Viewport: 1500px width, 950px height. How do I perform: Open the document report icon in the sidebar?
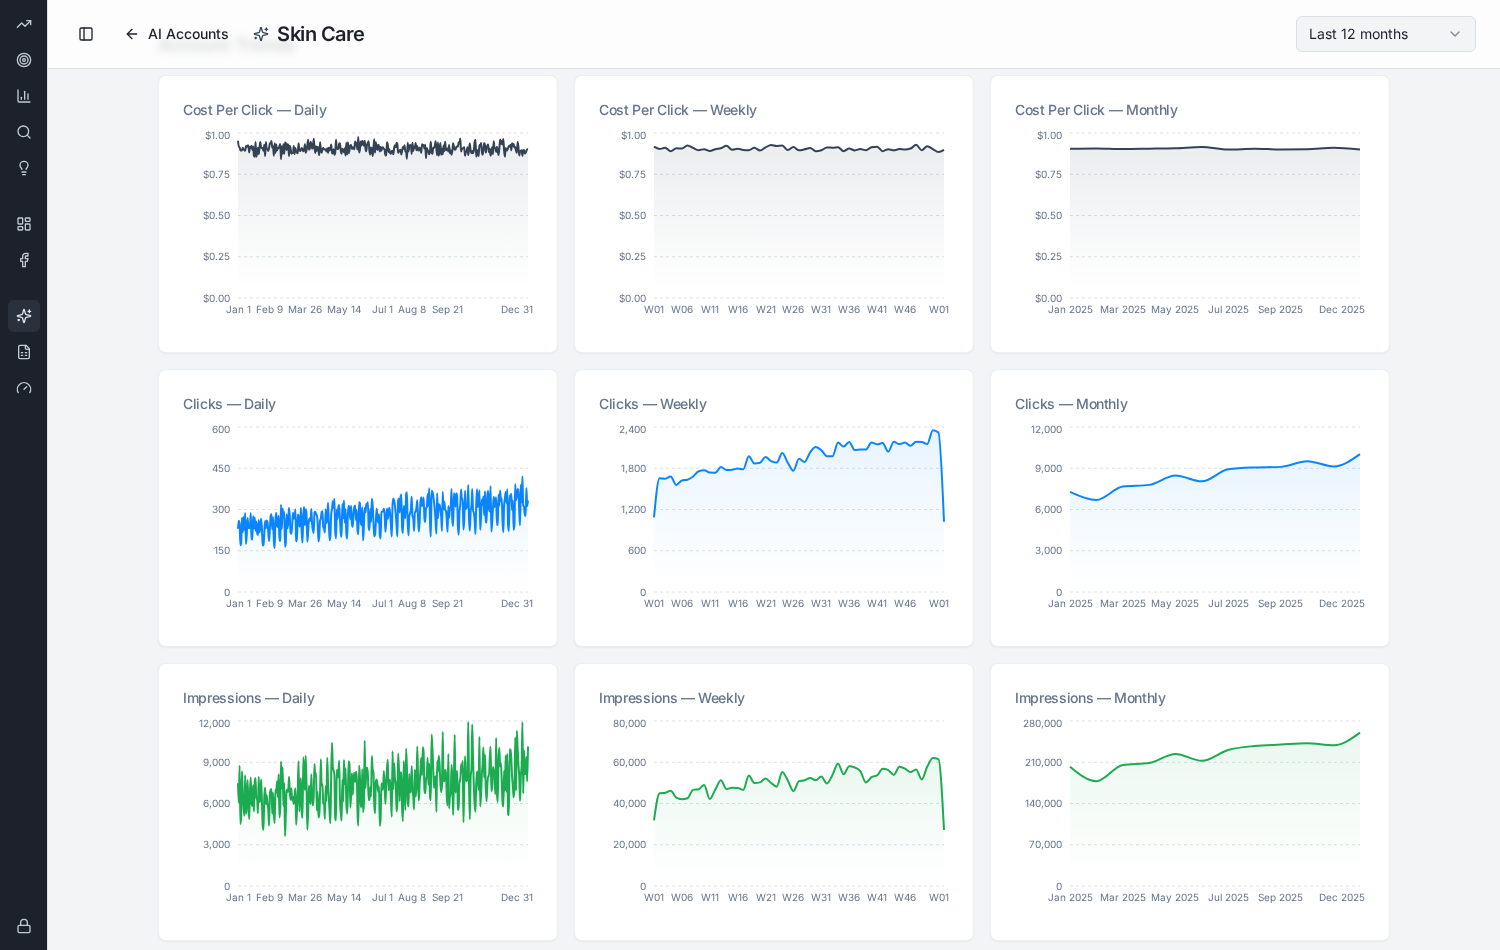(x=24, y=352)
